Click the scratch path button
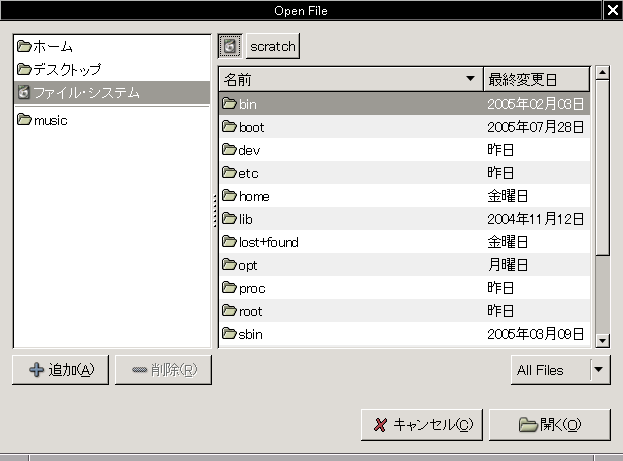Viewport: 623px width, 461px height. click(x=273, y=46)
